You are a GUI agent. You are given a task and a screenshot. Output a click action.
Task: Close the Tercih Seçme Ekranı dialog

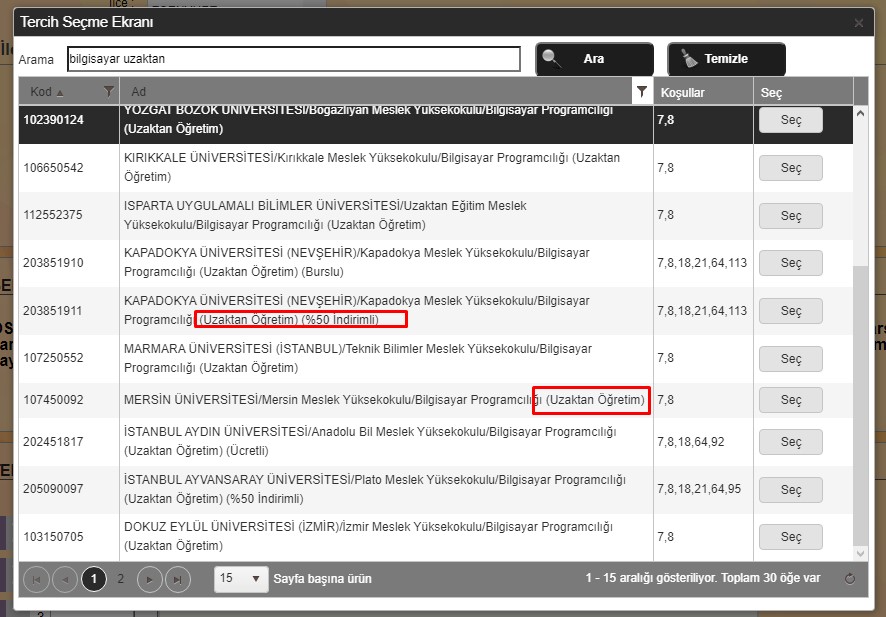[858, 23]
